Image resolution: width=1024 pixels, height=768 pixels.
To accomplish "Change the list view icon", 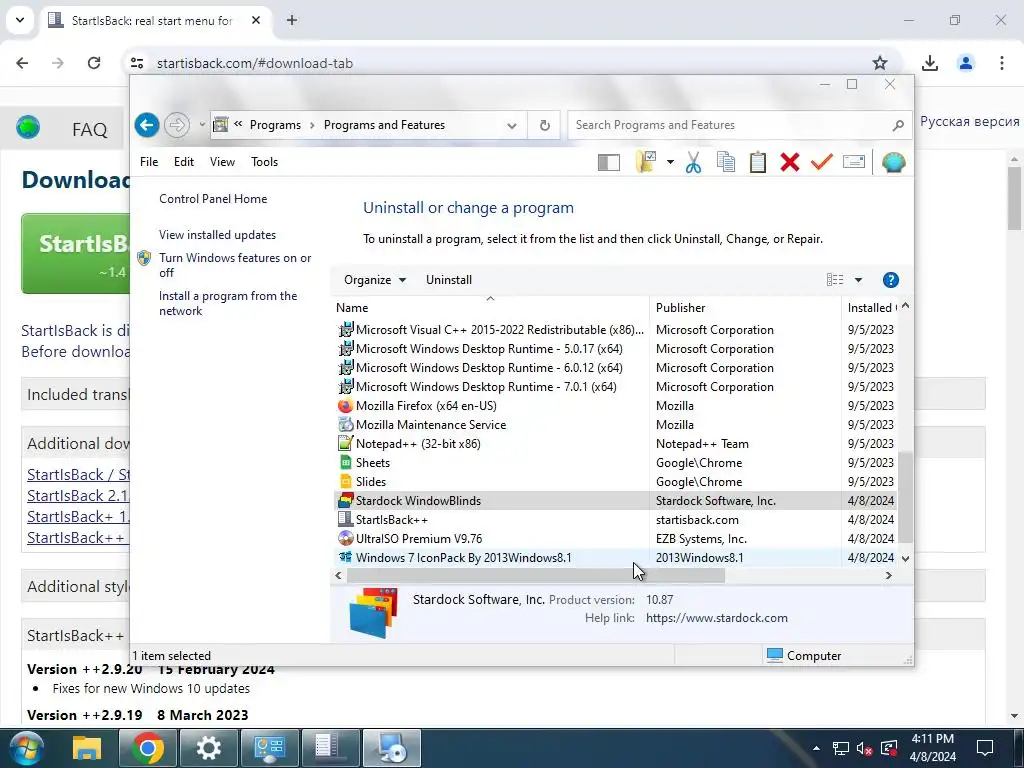I will [835, 280].
